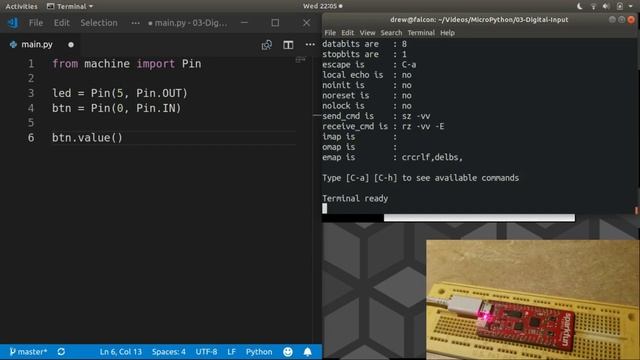Click the night light moon icon
This screenshot has width=640, height=360.
pyautogui.click(x=580, y=6)
